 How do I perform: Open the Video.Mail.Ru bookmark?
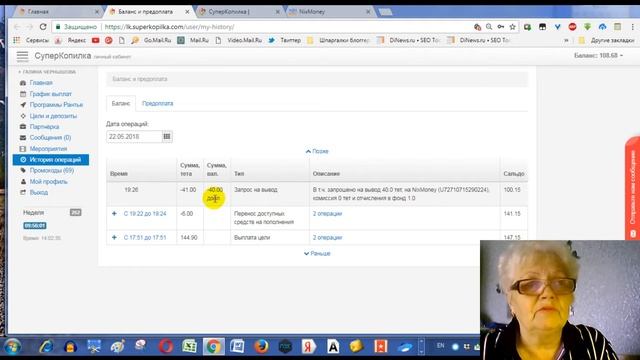coord(239,40)
